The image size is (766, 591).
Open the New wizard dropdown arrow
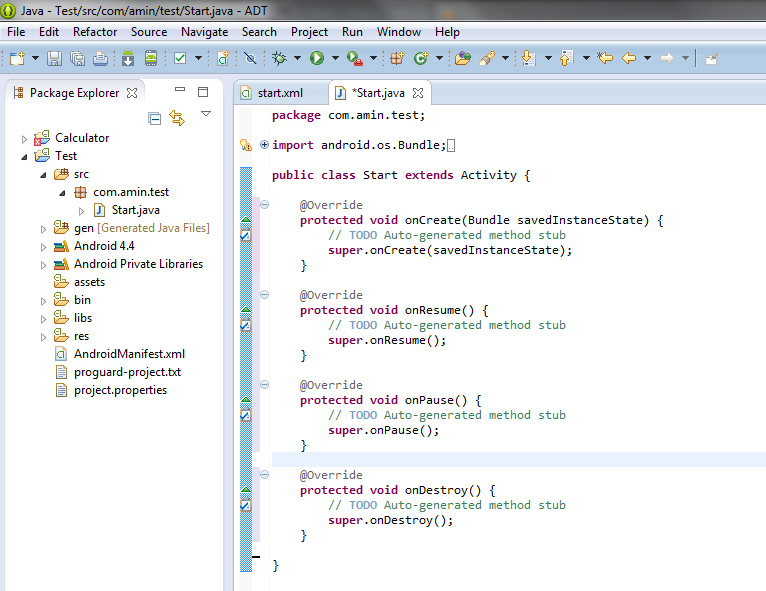(x=35, y=58)
